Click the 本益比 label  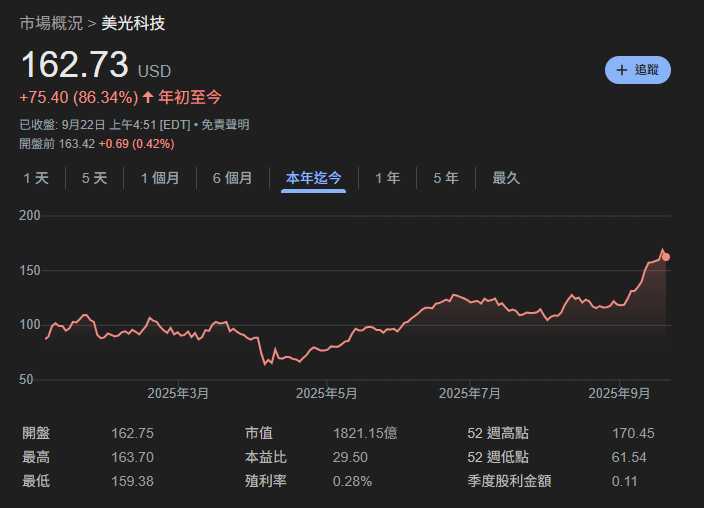266,457
